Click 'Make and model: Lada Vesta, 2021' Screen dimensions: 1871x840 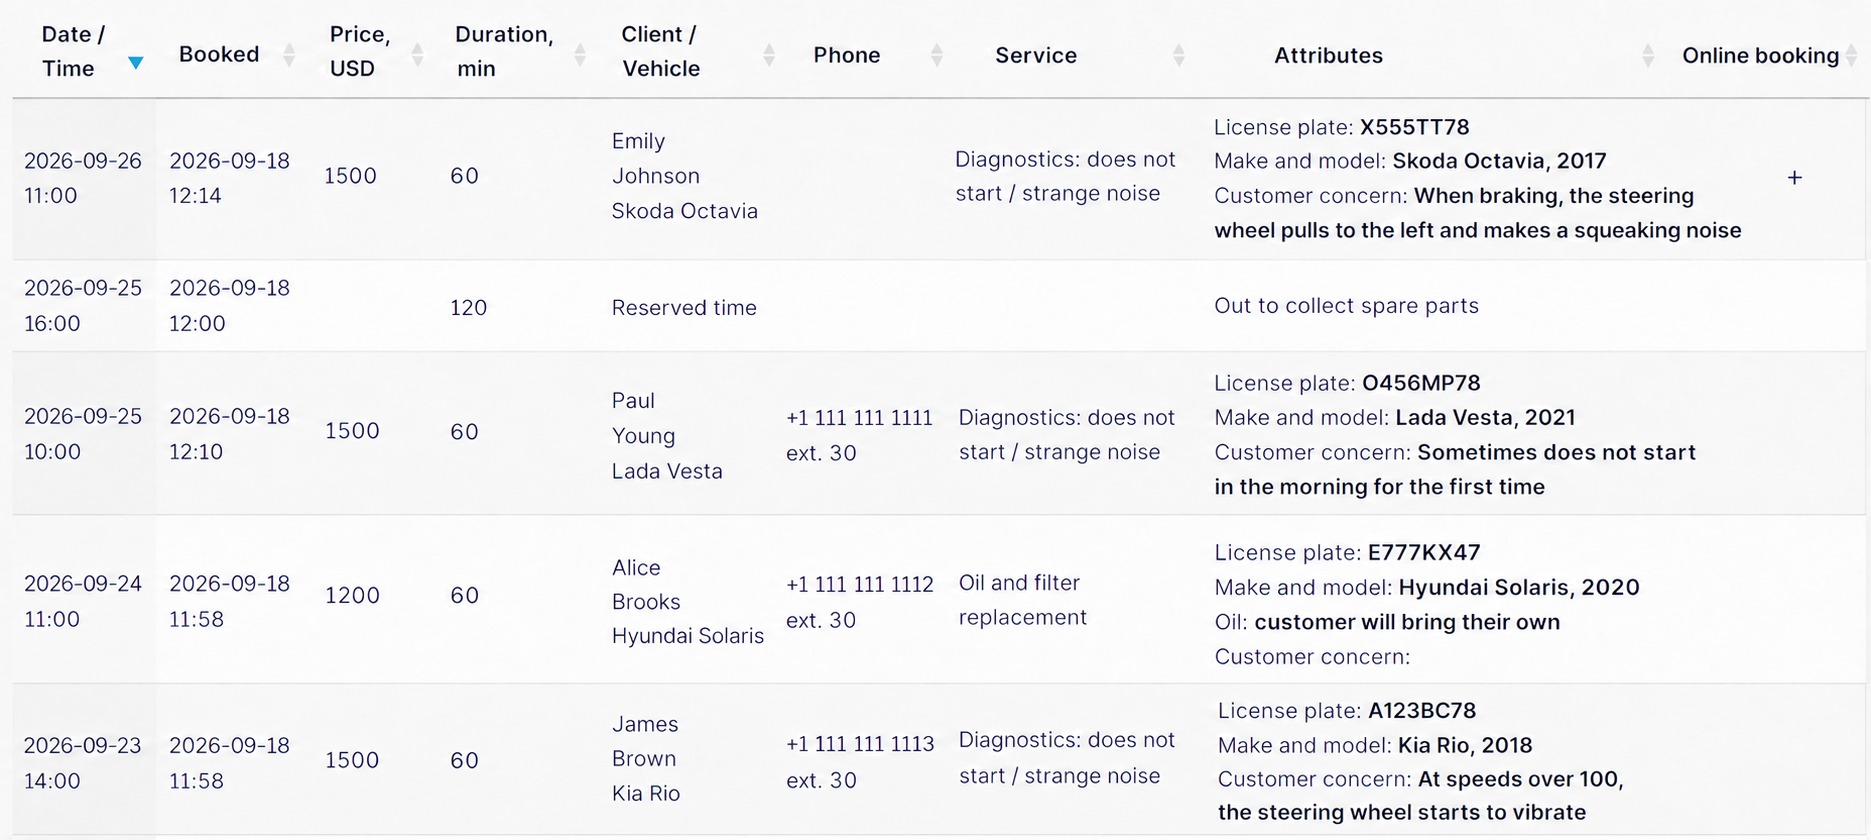pos(1395,417)
